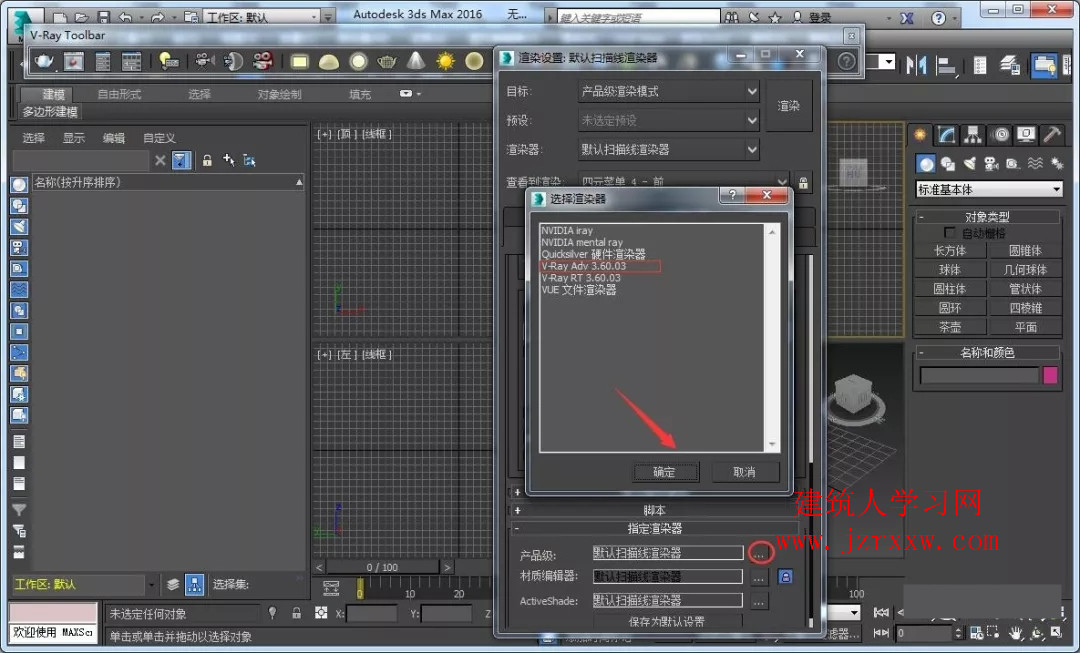This screenshot has width=1080, height=653.
Task: Create a V-Ray sphere light
Action: [358, 62]
